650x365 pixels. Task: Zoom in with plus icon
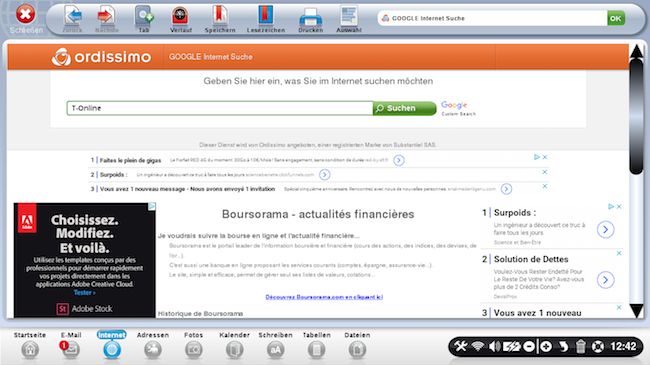(546, 346)
